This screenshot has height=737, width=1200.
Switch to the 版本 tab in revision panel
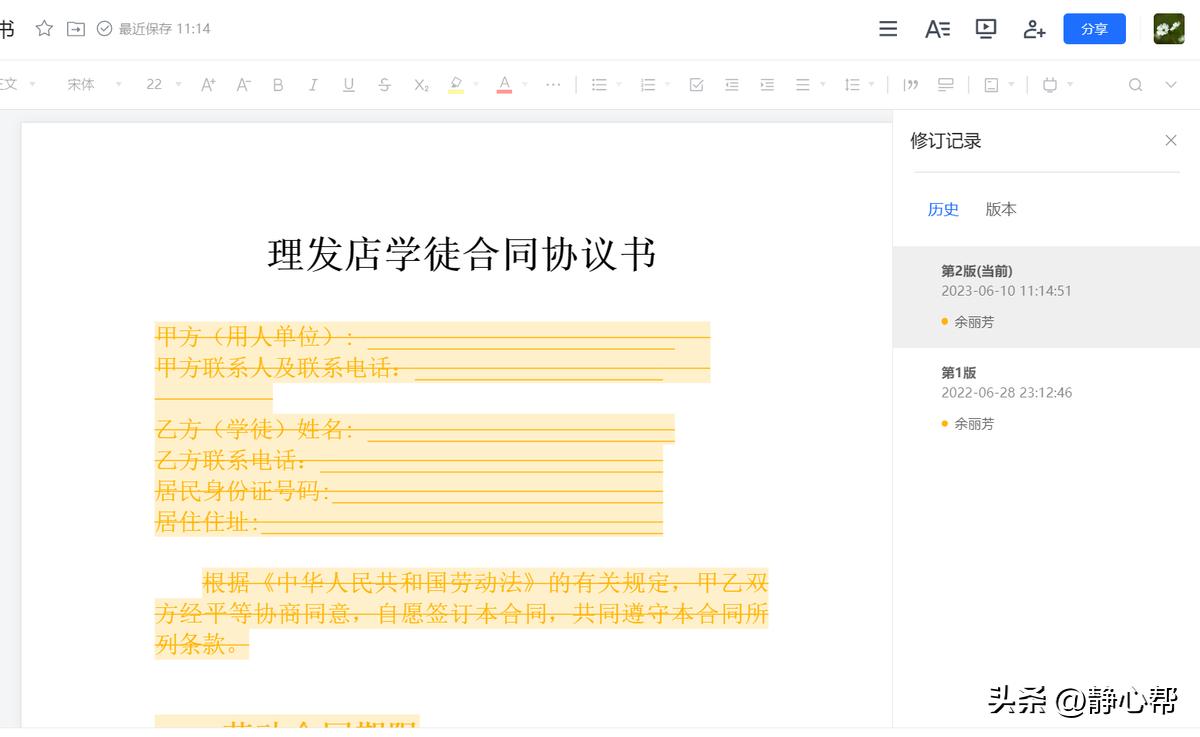1000,209
